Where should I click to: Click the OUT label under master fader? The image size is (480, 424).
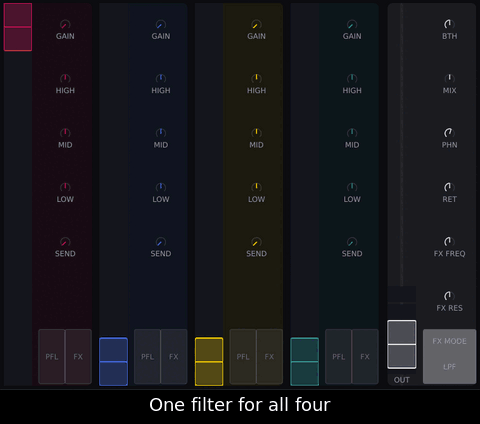(x=402, y=380)
